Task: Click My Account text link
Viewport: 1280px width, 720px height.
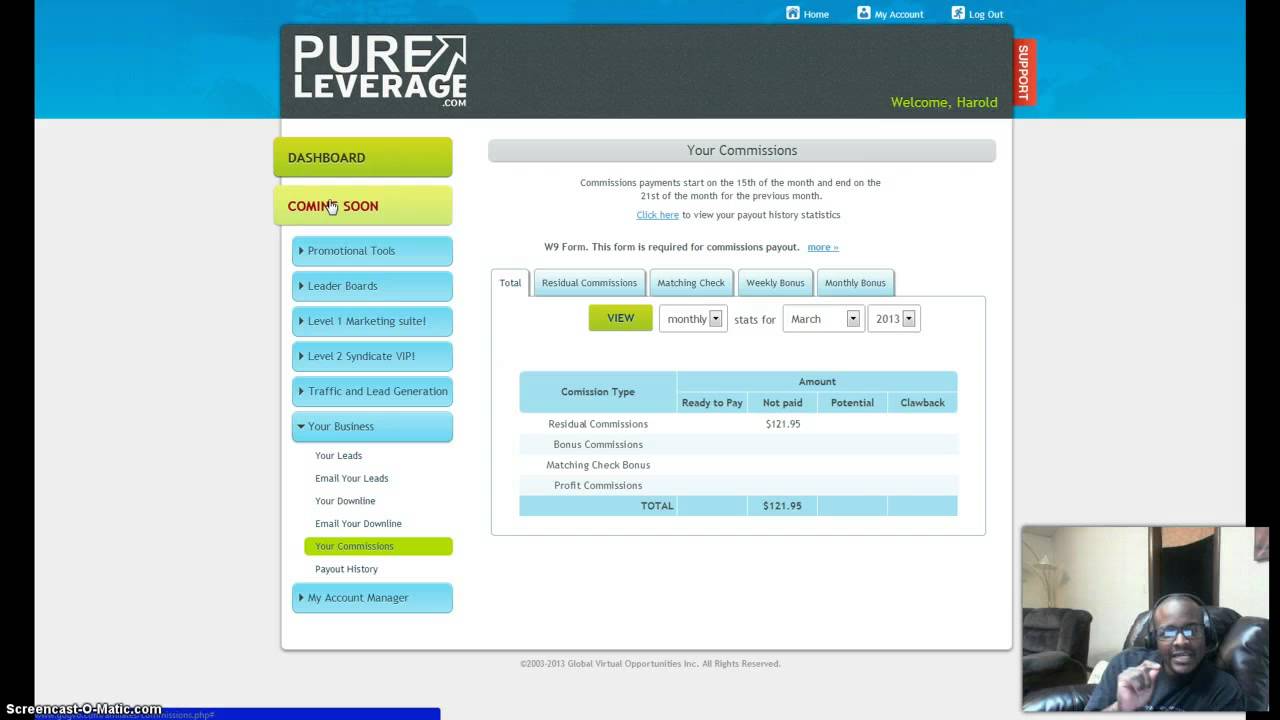Action: tap(899, 15)
